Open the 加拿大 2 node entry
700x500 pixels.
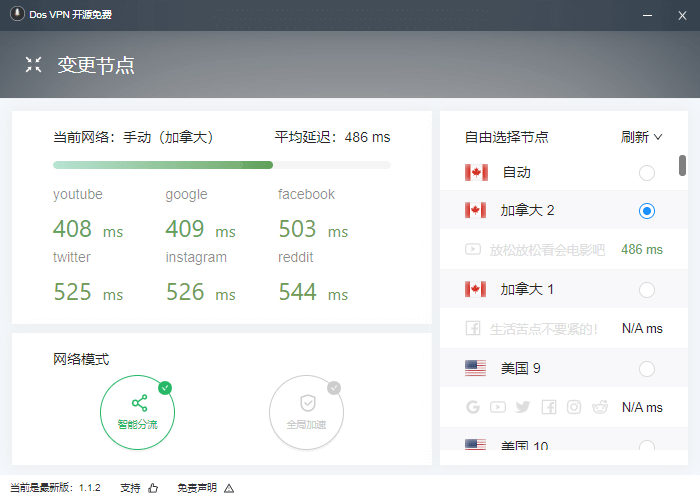pos(528,211)
